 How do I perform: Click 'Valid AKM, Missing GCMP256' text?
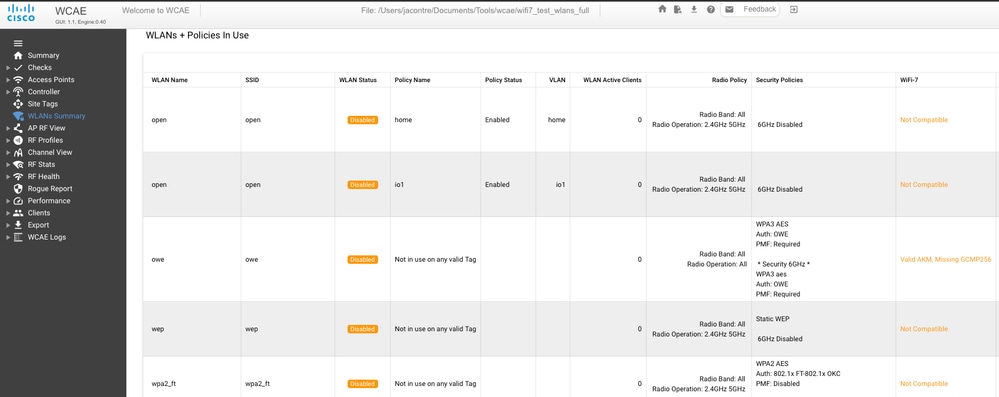coord(945,259)
